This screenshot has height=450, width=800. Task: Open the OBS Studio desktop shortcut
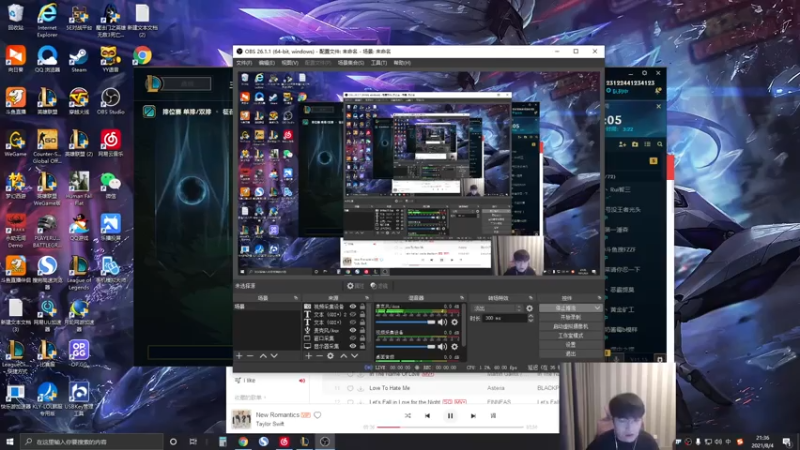(110, 102)
